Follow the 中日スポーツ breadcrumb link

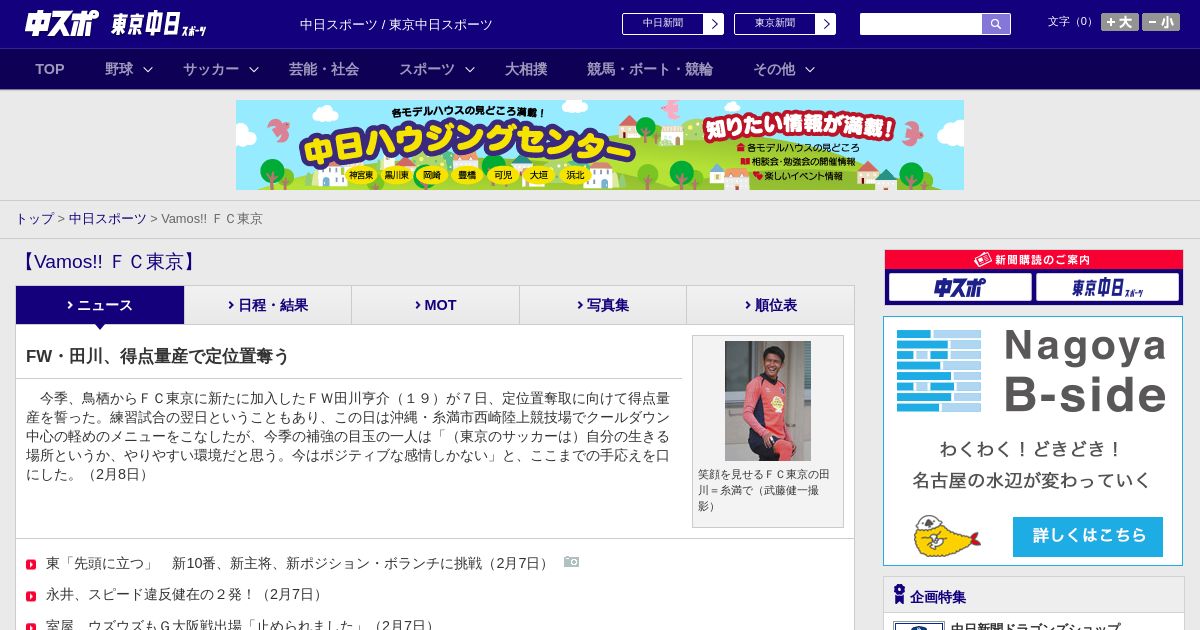click(108, 219)
